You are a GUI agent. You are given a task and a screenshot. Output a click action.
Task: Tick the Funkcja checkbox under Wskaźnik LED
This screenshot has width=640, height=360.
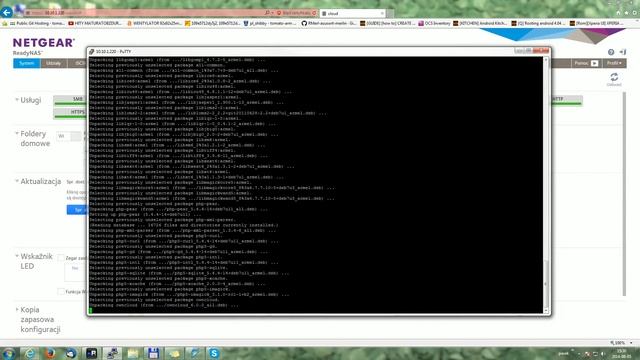(61, 291)
